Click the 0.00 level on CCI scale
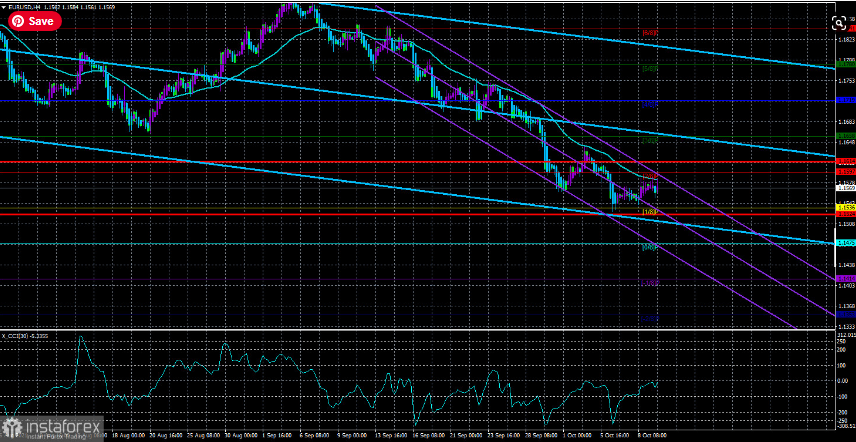This screenshot has height=442, width=856. pos(843,380)
